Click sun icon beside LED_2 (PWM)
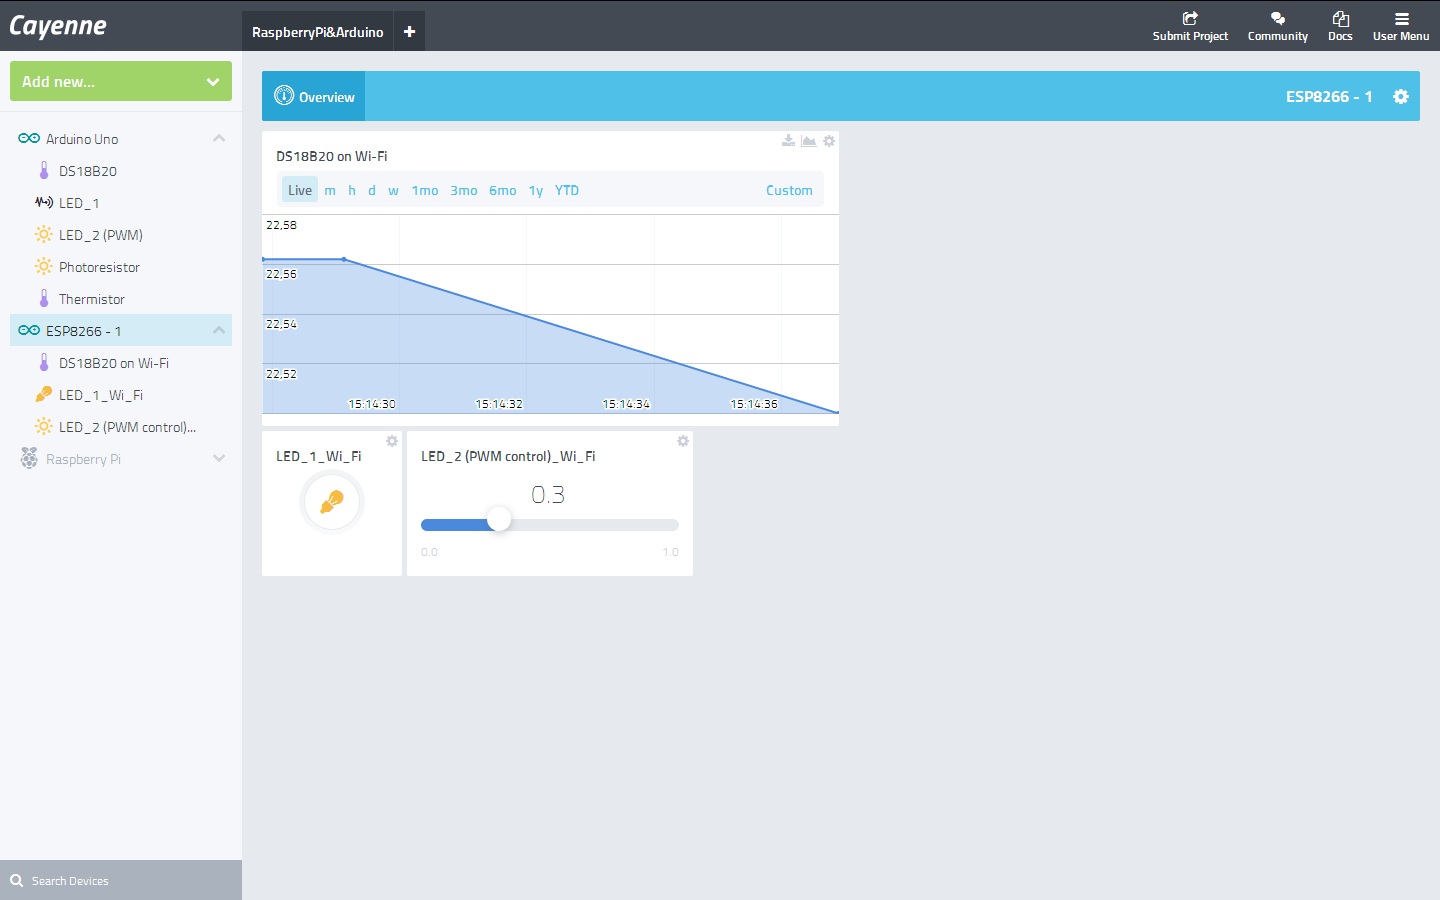 click(44, 235)
